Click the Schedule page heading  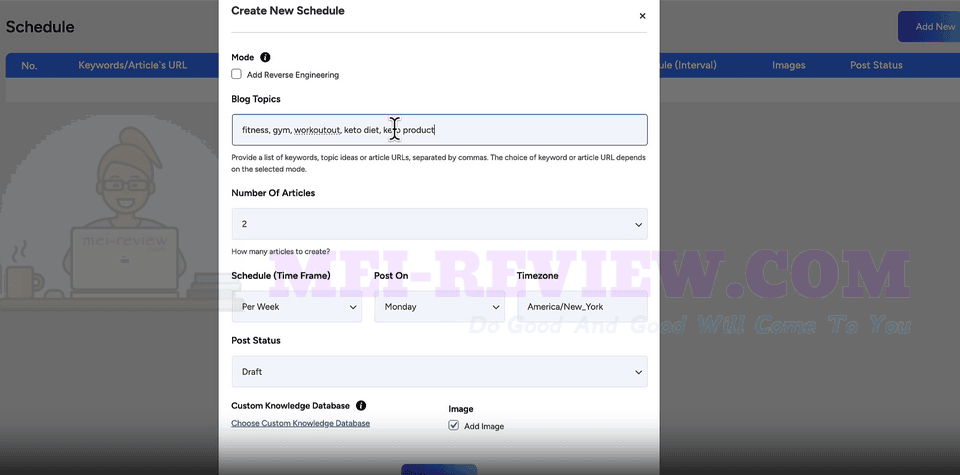coord(40,27)
